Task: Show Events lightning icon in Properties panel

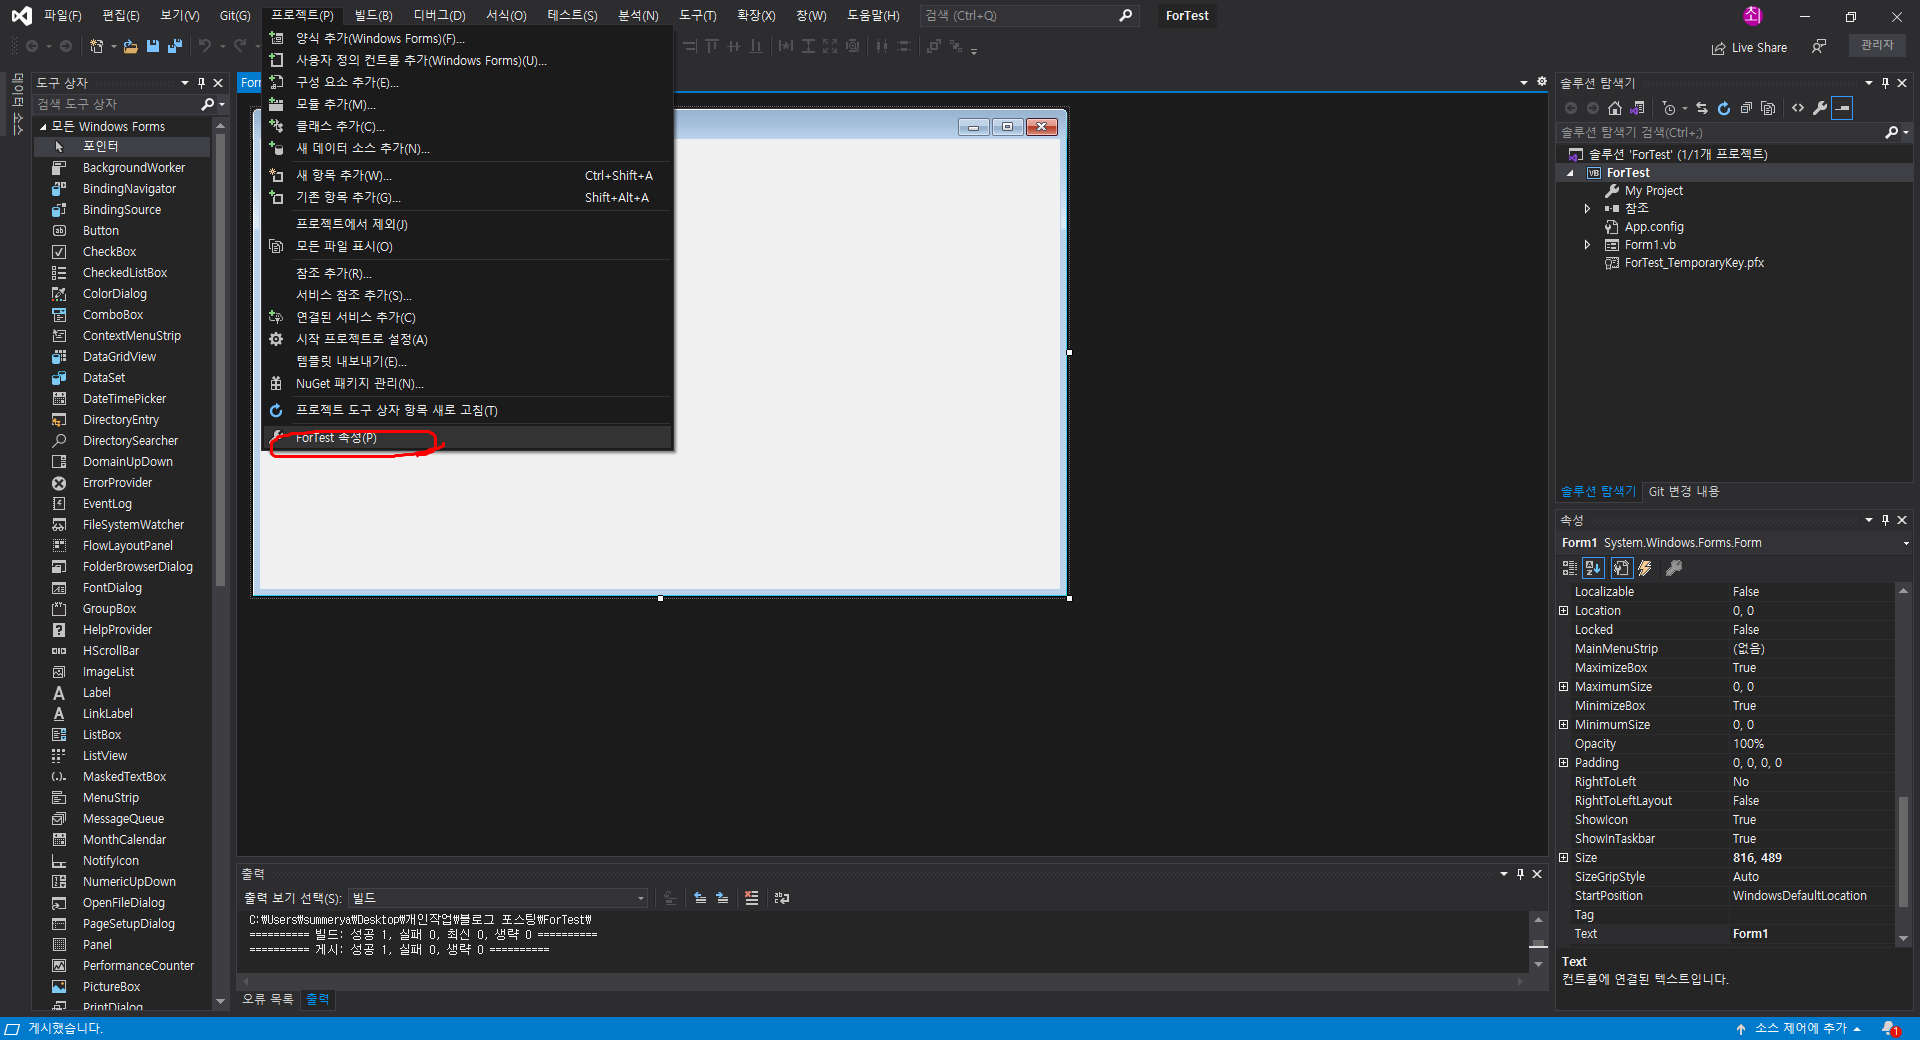Action: (x=1645, y=568)
